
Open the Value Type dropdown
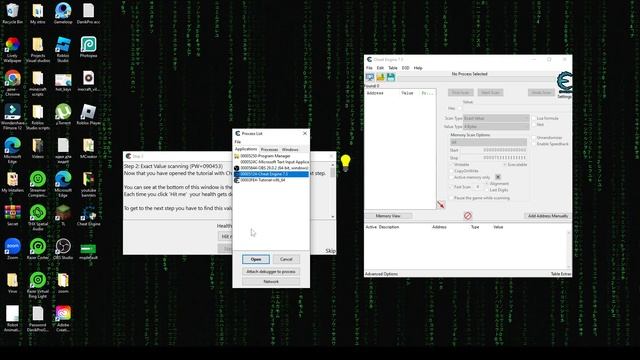(496, 127)
